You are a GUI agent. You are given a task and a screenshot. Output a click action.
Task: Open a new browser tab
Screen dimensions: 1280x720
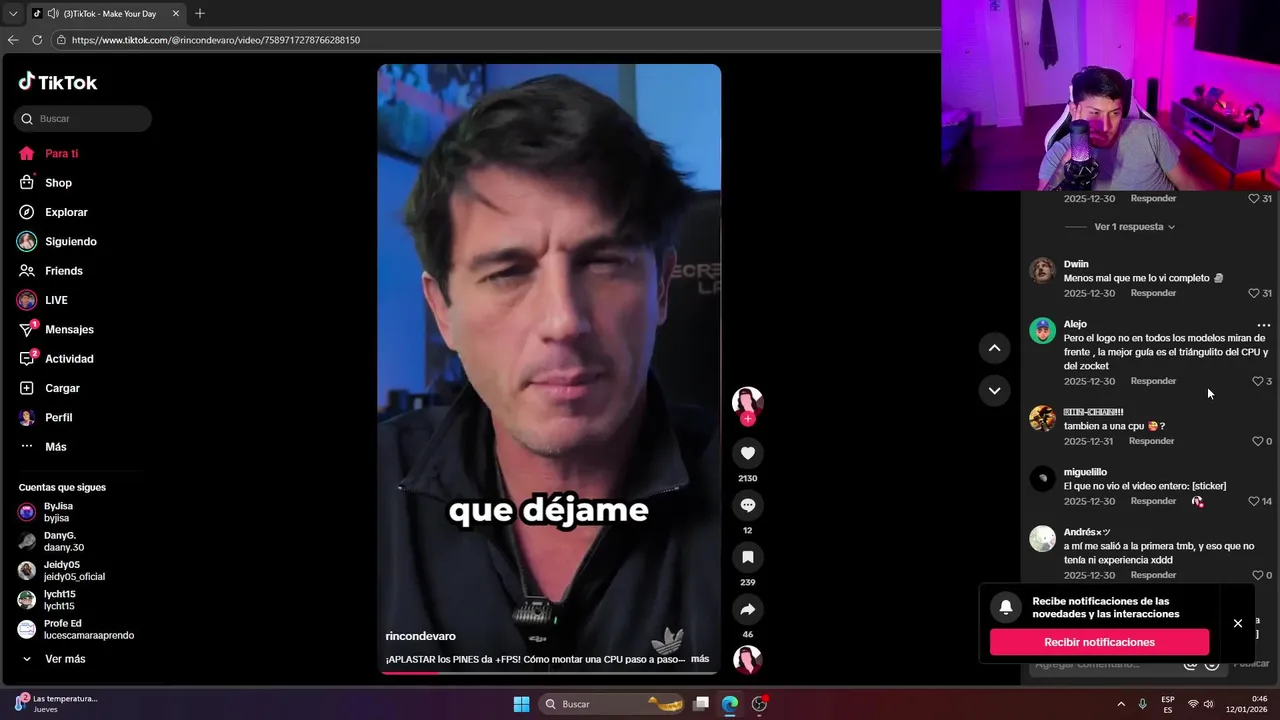pos(200,13)
